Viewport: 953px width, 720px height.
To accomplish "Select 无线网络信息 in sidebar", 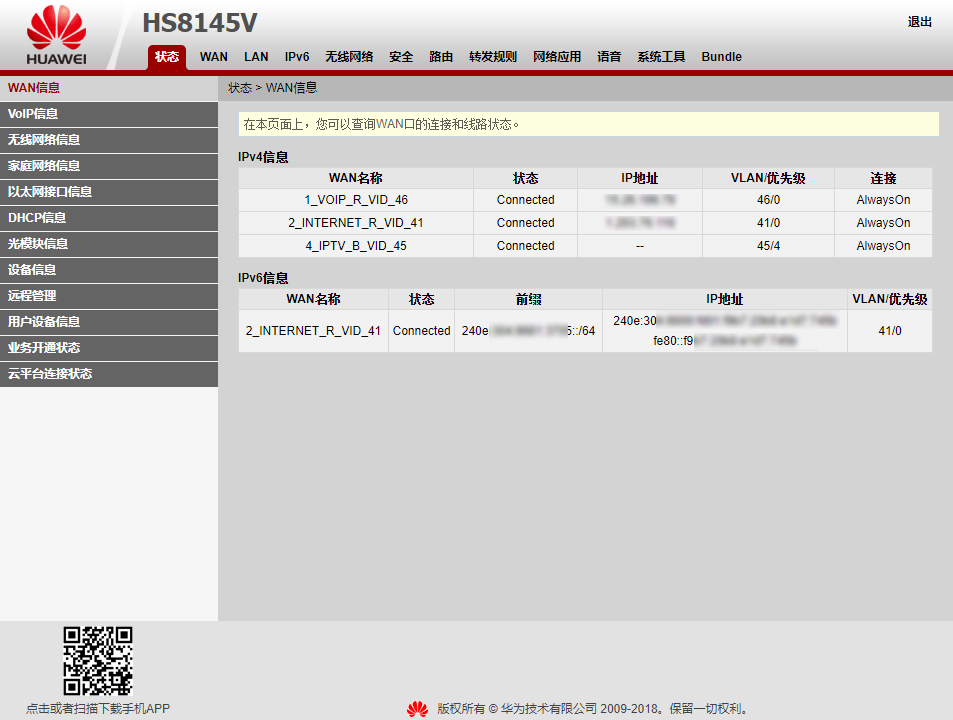I will [x=44, y=140].
